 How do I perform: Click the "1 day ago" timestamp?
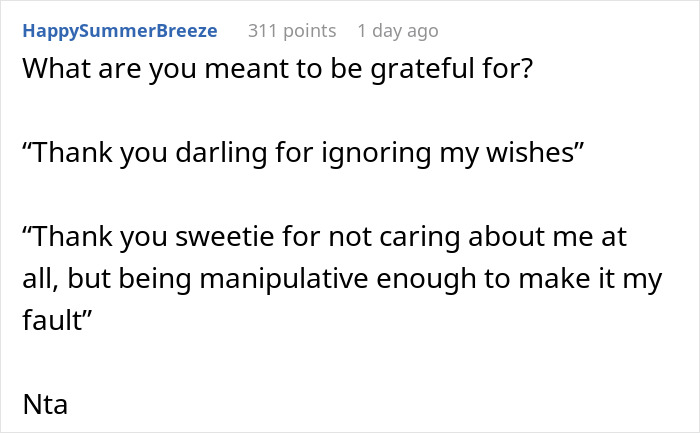pyautogui.click(x=397, y=31)
